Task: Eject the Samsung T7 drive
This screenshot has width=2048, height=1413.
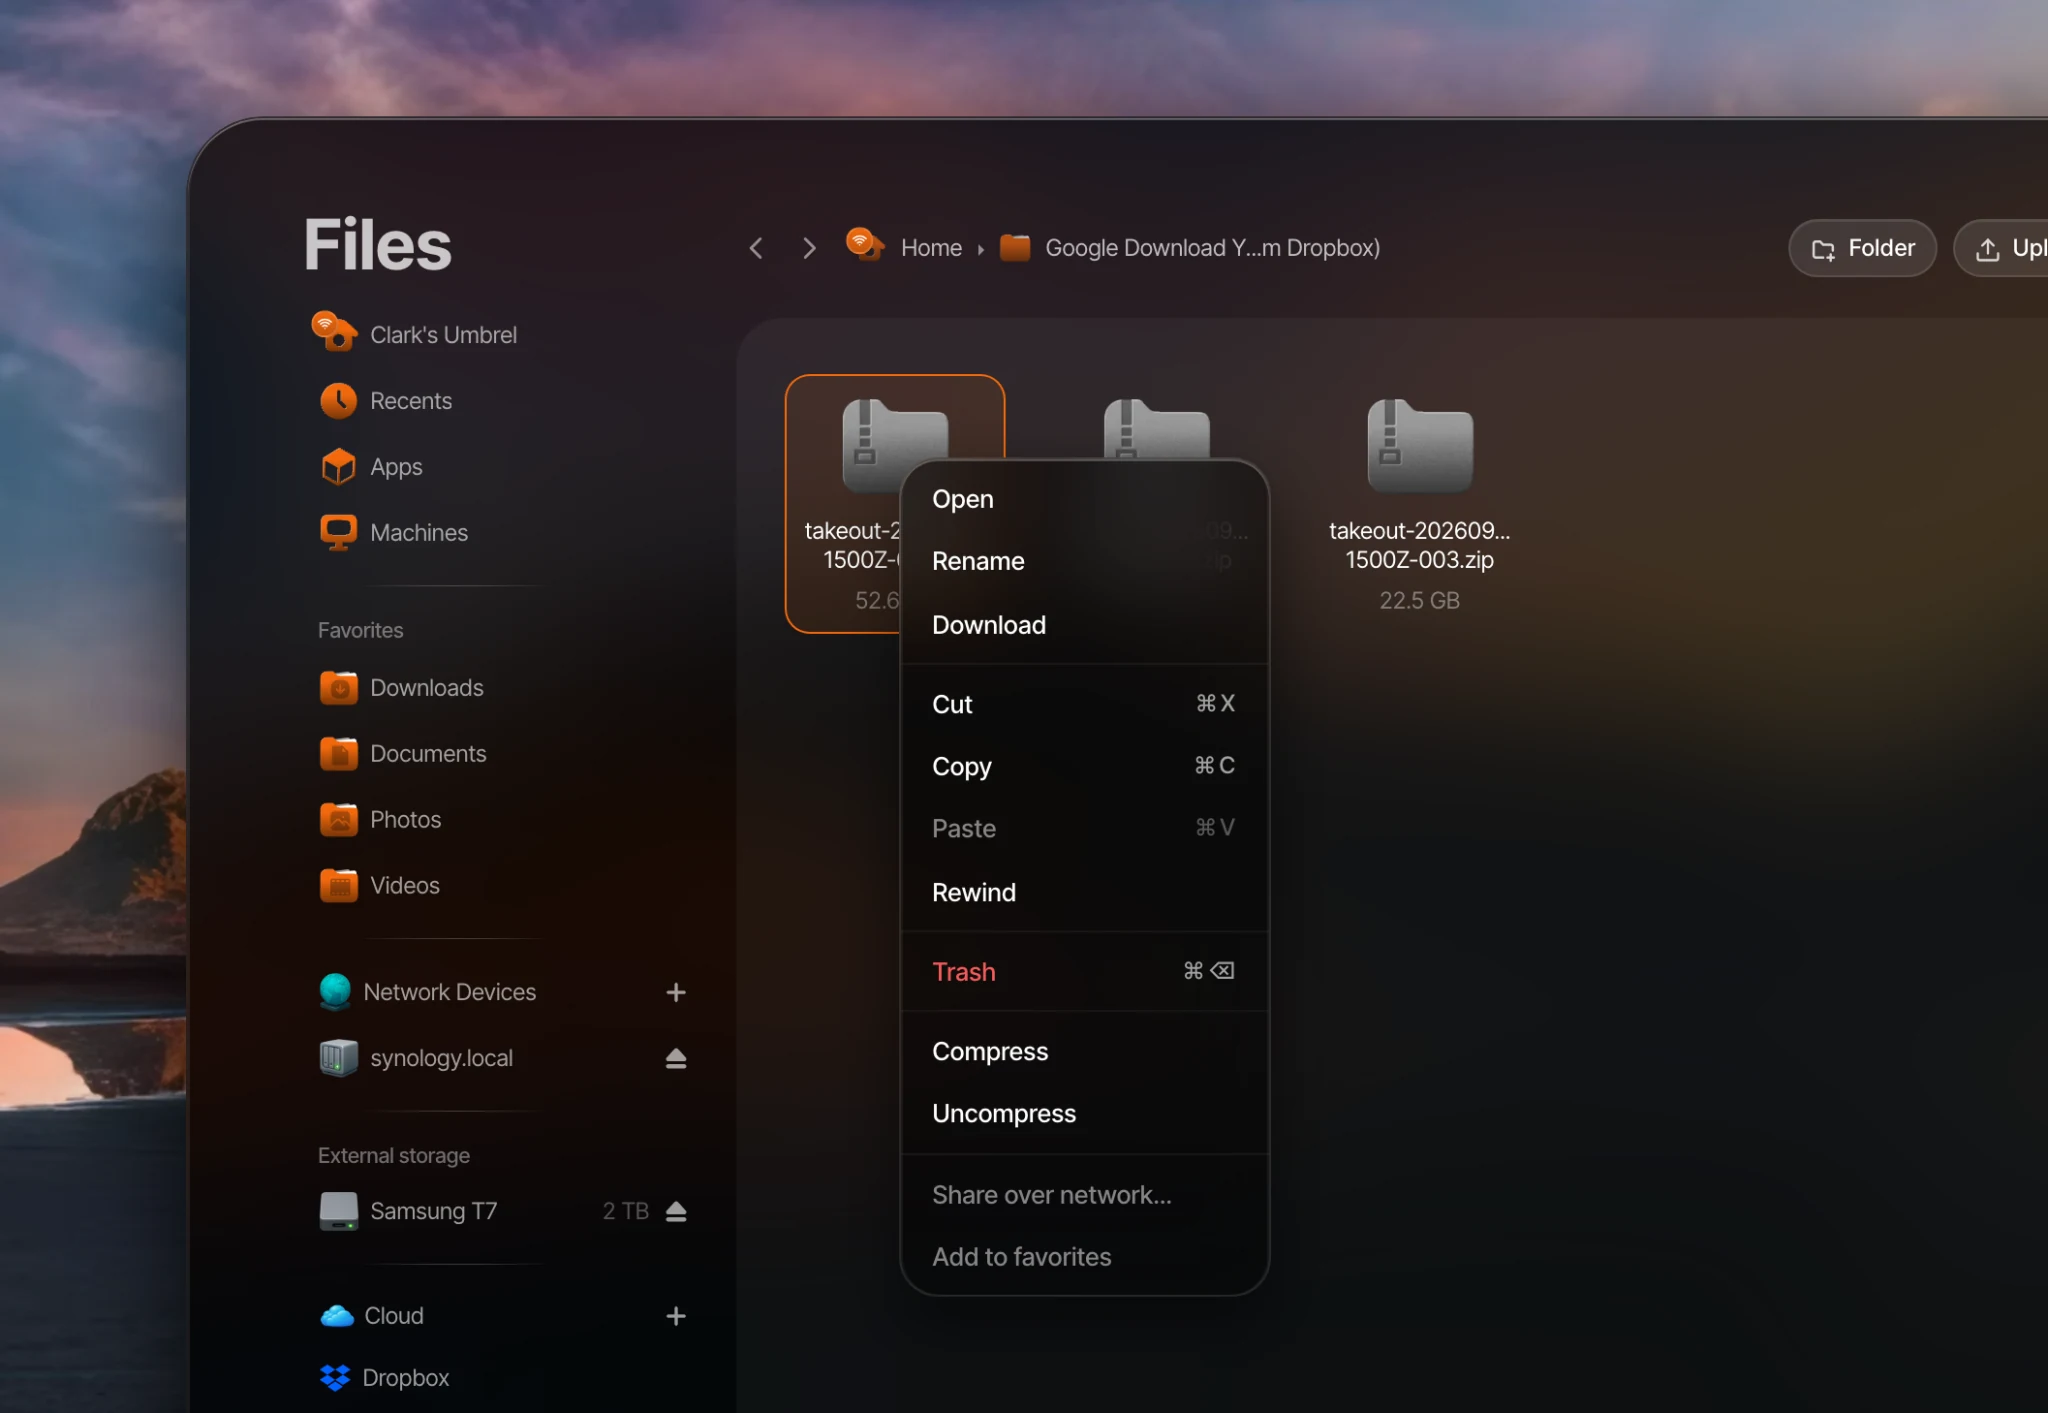Action: 676,1211
